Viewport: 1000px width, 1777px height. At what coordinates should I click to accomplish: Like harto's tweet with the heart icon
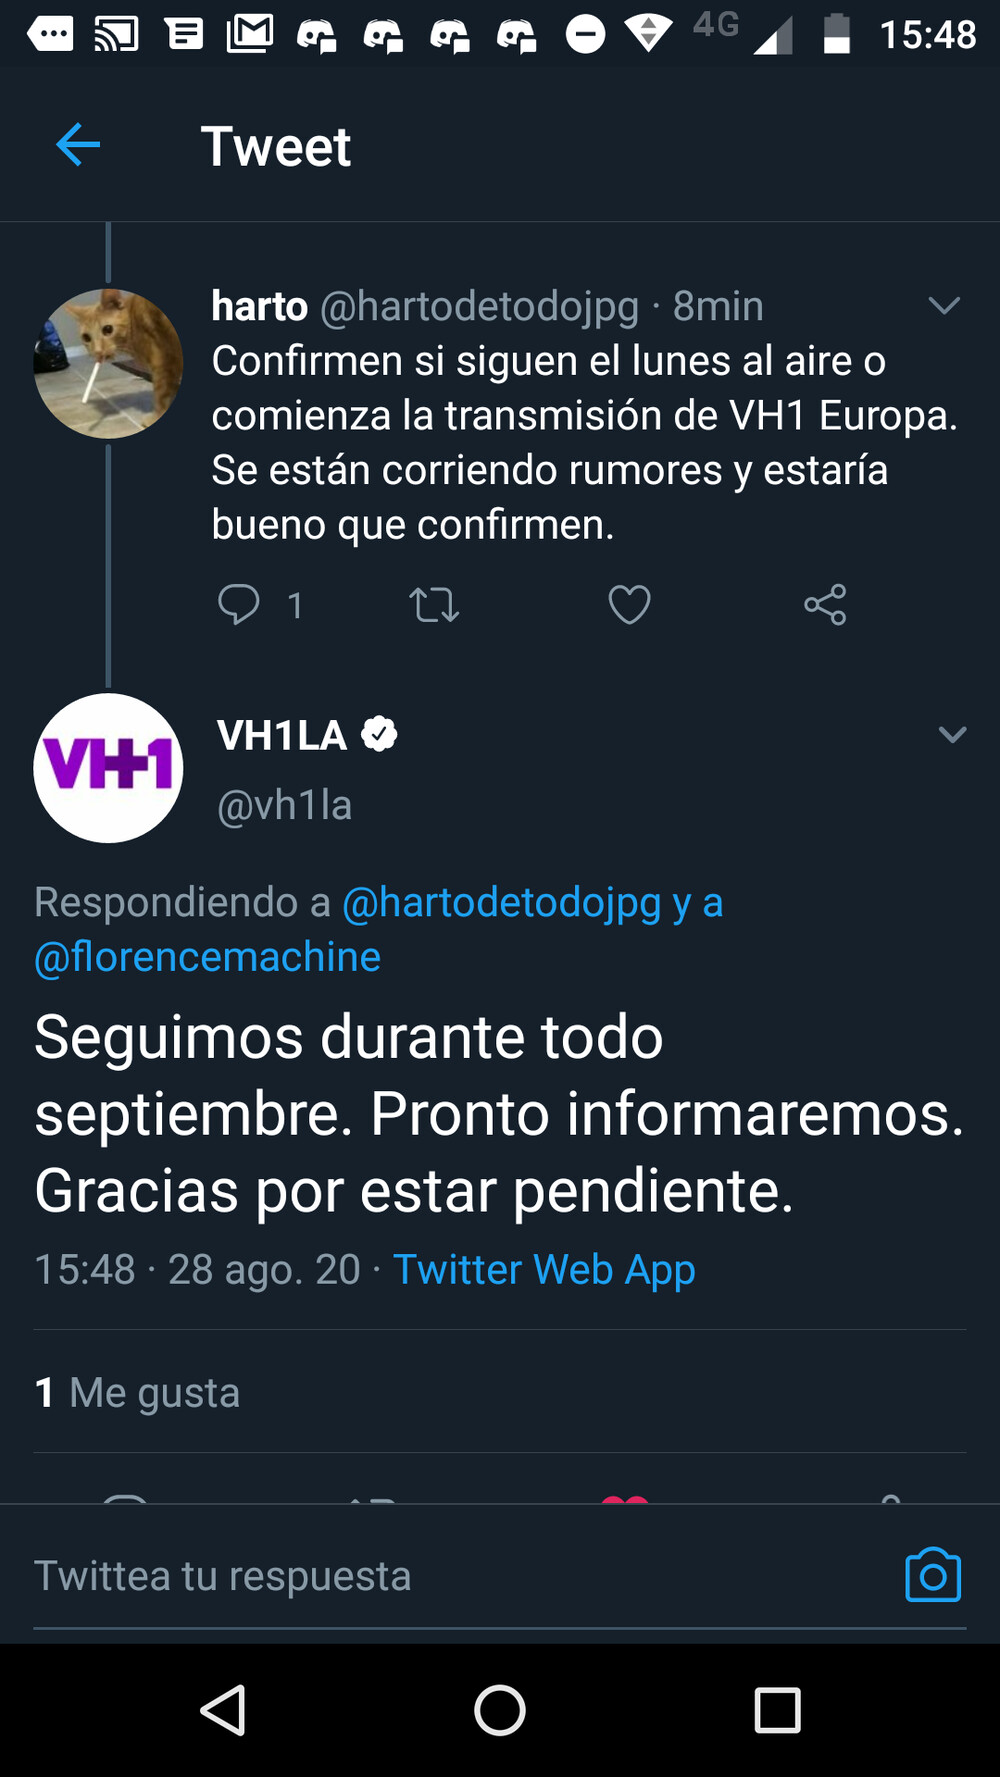(629, 604)
